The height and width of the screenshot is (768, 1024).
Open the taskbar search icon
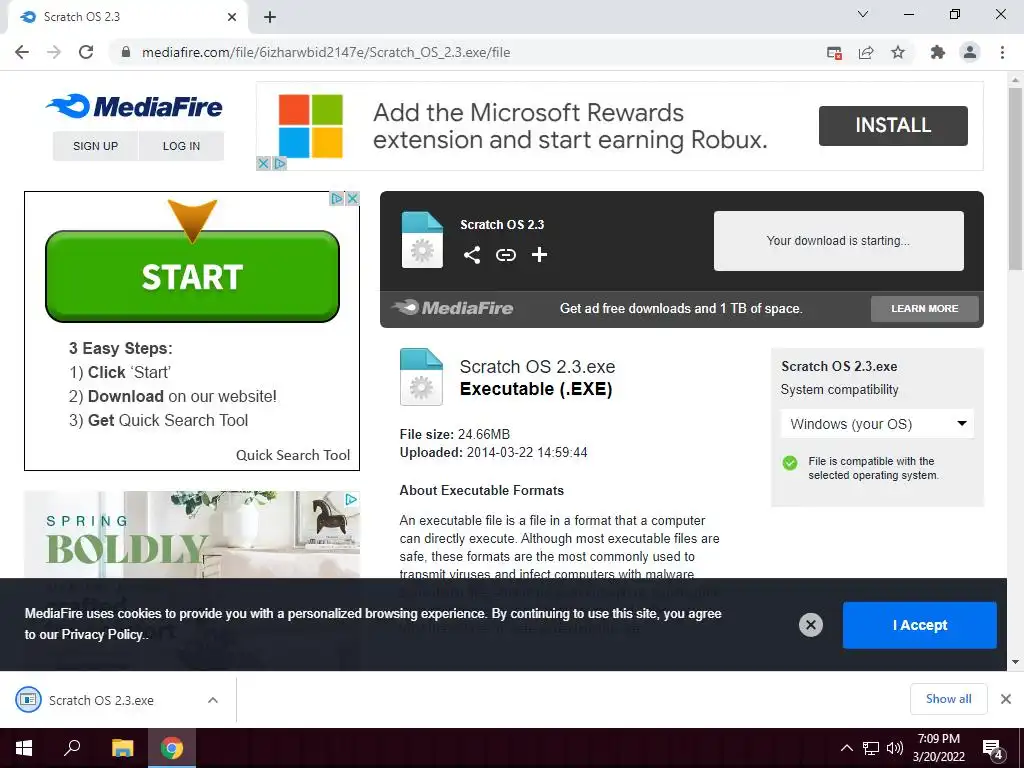point(72,748)
